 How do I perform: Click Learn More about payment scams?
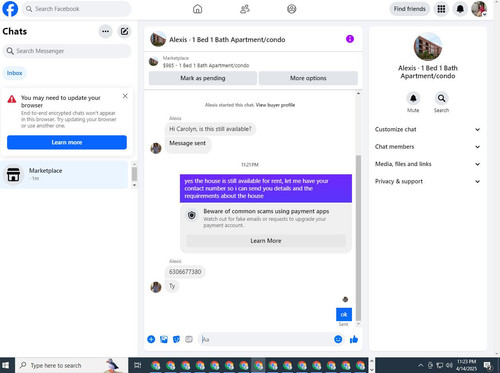coord(266,241)
